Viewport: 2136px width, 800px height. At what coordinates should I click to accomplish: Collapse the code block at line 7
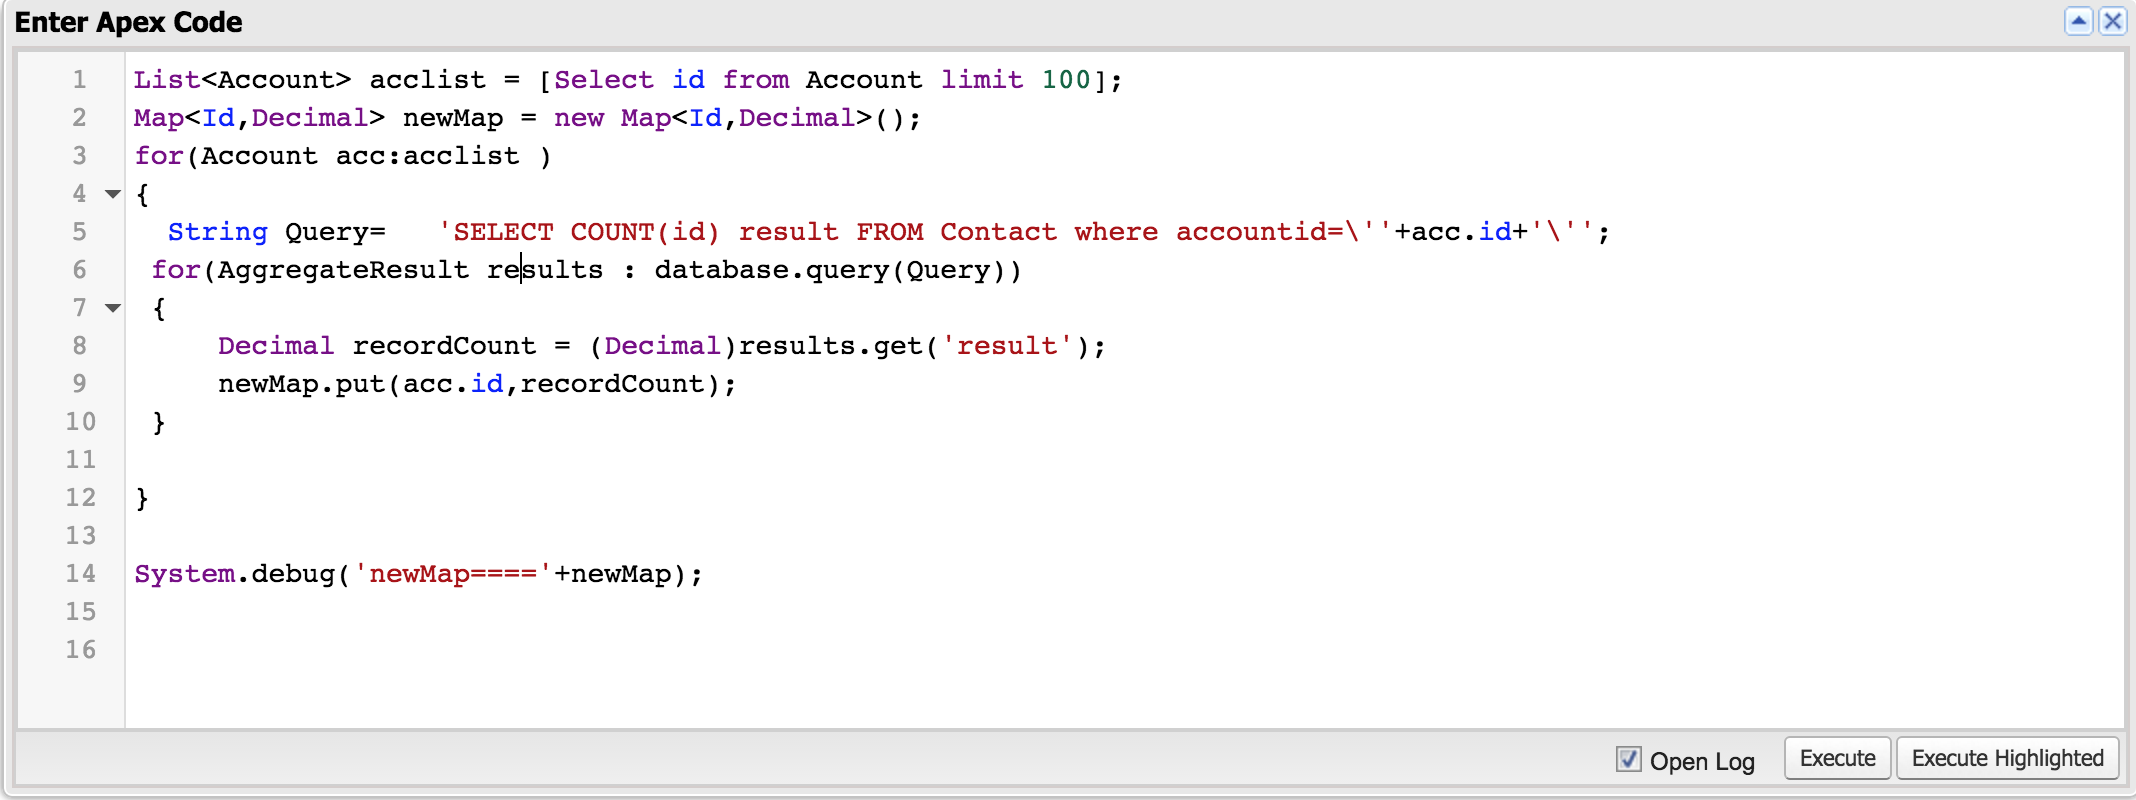113,308
